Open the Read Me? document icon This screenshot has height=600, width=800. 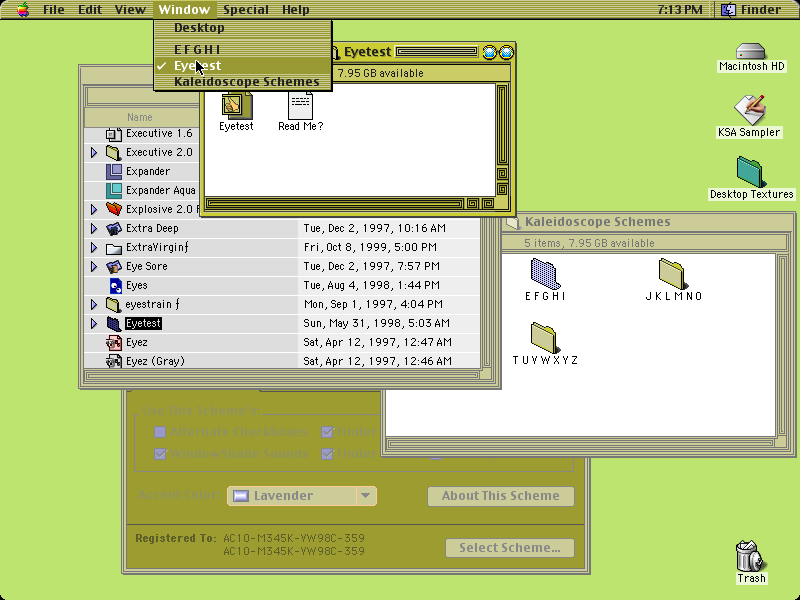click(x=301, y=105)
